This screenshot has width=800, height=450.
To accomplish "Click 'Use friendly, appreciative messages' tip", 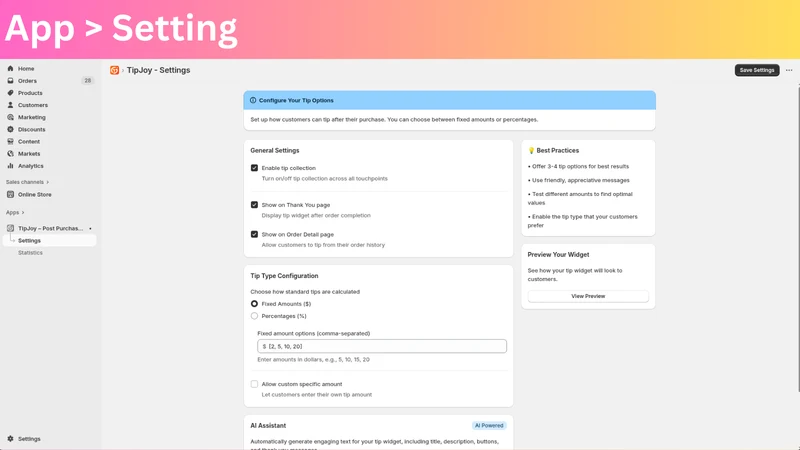I will pyautogui.click(x=581, y=180).
